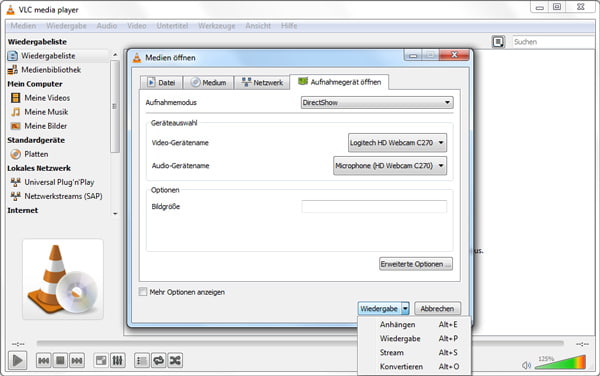Open the Audio menu
The width and height of the screenshot is (600, 376).
[x=107, y=26]
